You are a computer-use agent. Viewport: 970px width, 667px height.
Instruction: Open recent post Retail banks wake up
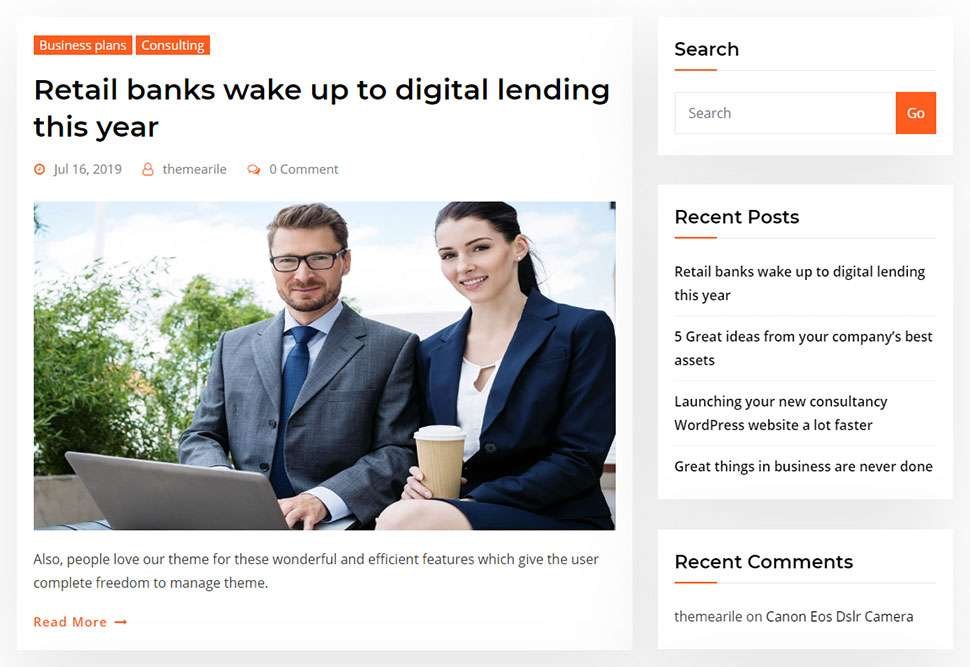pyautogui.click(x=799, y=283)
